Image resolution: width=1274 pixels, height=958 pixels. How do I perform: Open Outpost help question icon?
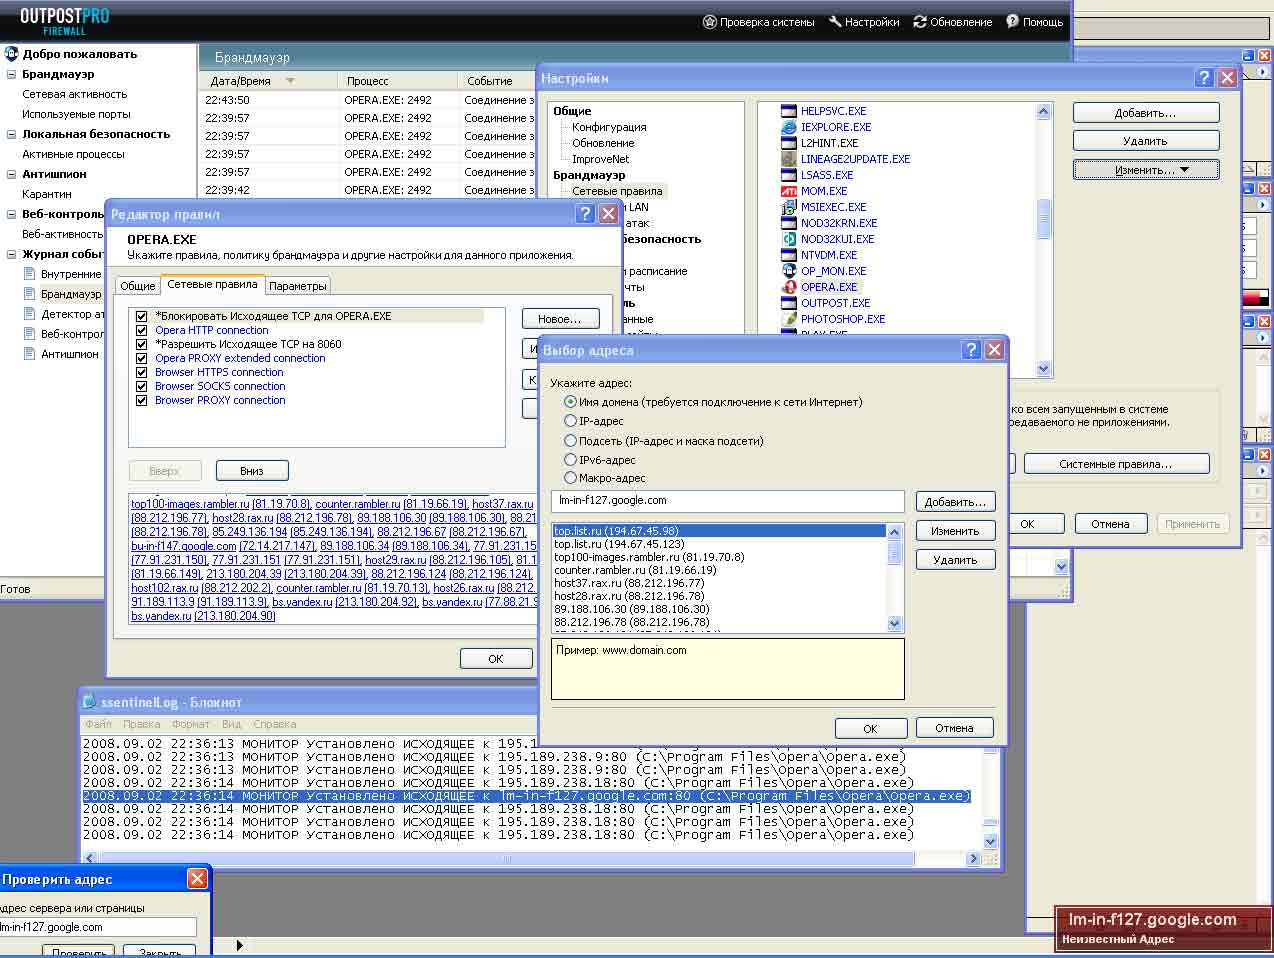tap(1013, 22)
